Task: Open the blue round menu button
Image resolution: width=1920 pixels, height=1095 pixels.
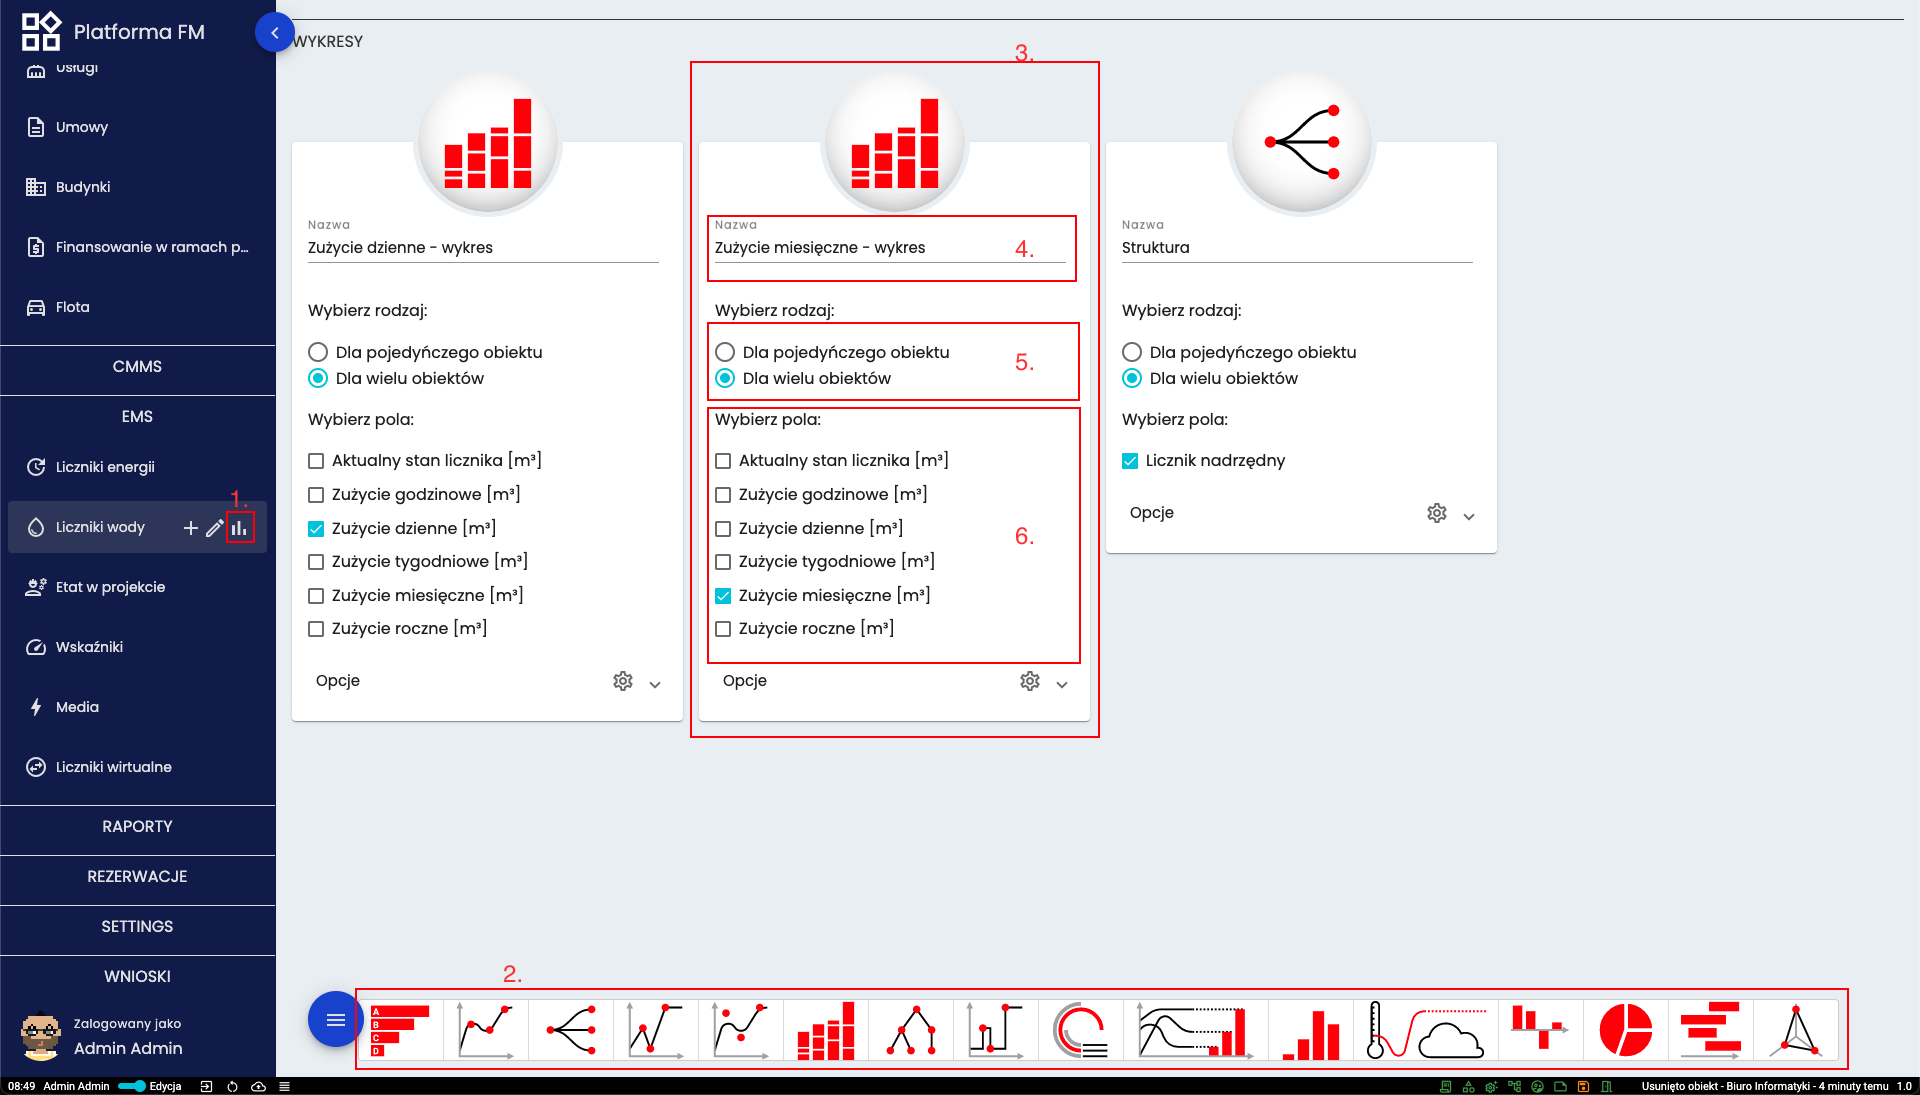Action: tap(336, 1020)
